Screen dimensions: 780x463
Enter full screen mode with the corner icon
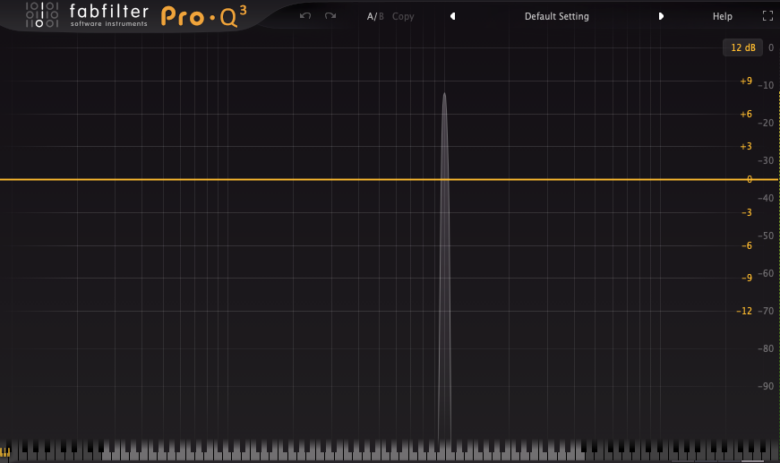point(765,16)
